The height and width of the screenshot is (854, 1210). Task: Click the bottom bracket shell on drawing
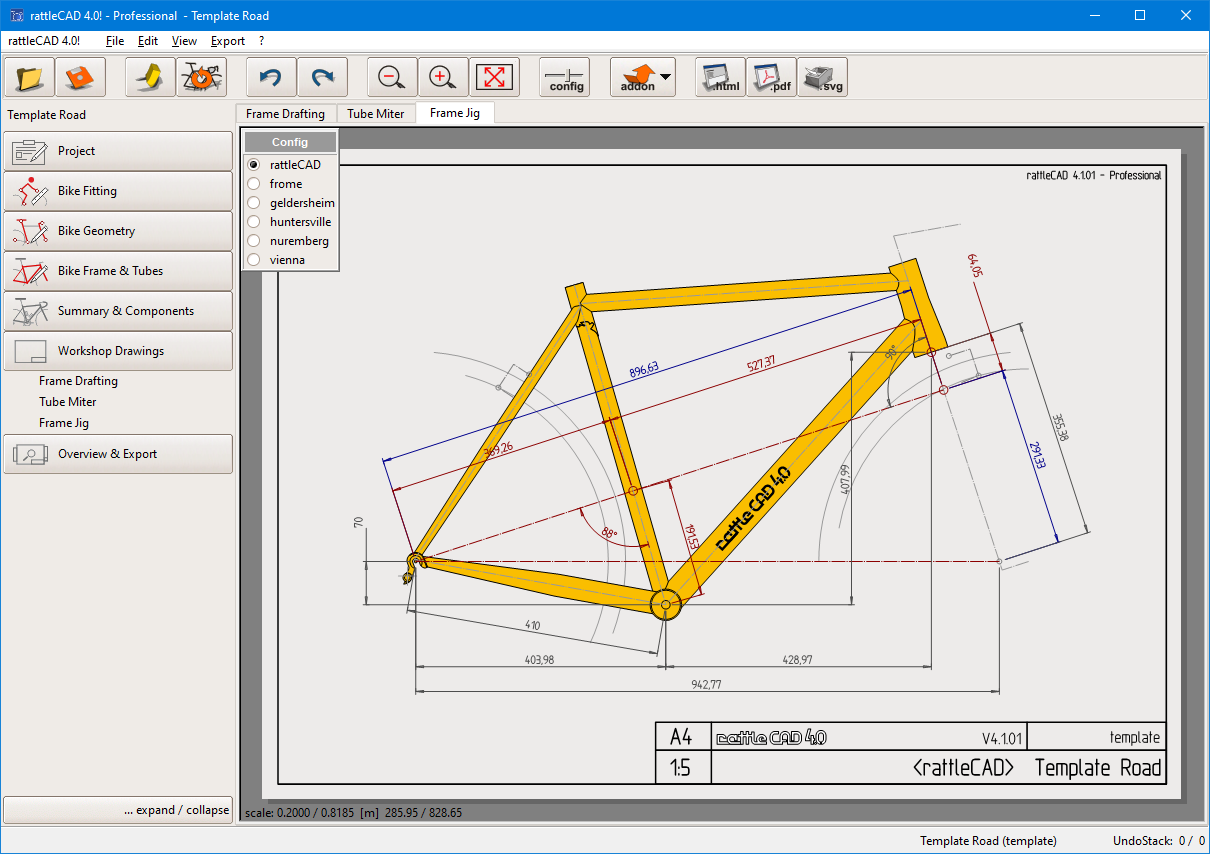665,604
